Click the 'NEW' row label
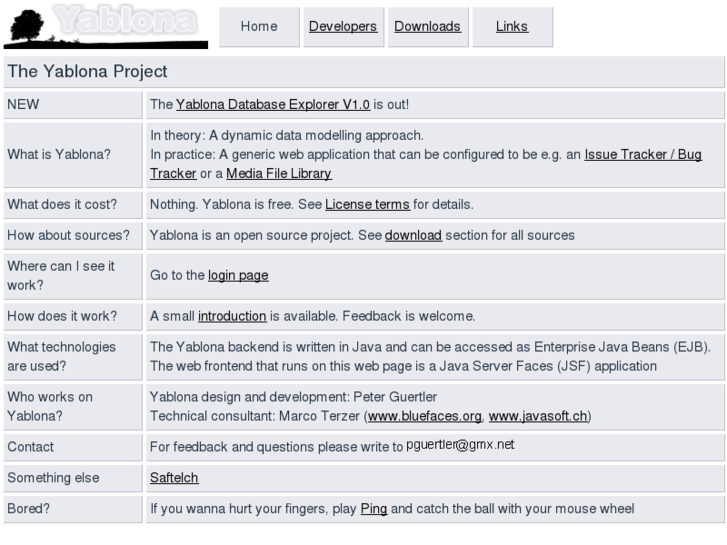This screenshot has width=727, height=545. click(23, 104)
